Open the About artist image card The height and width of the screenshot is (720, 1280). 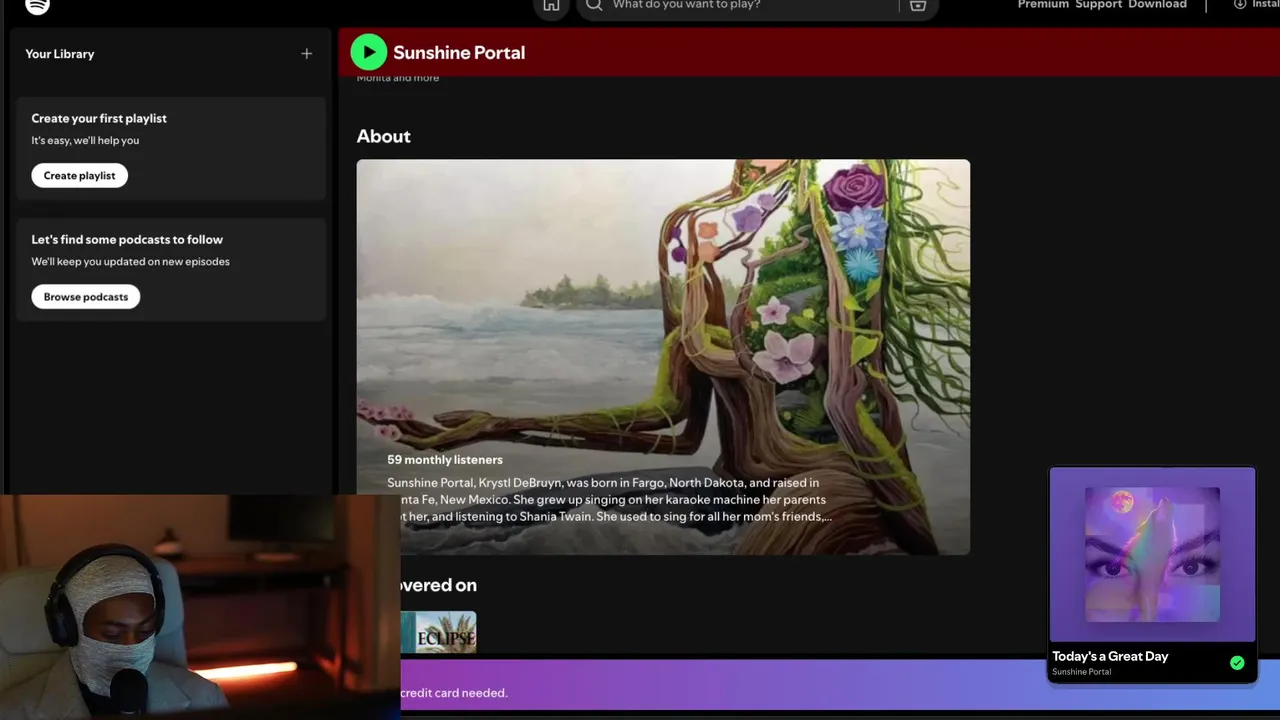[x=663, y=357]
